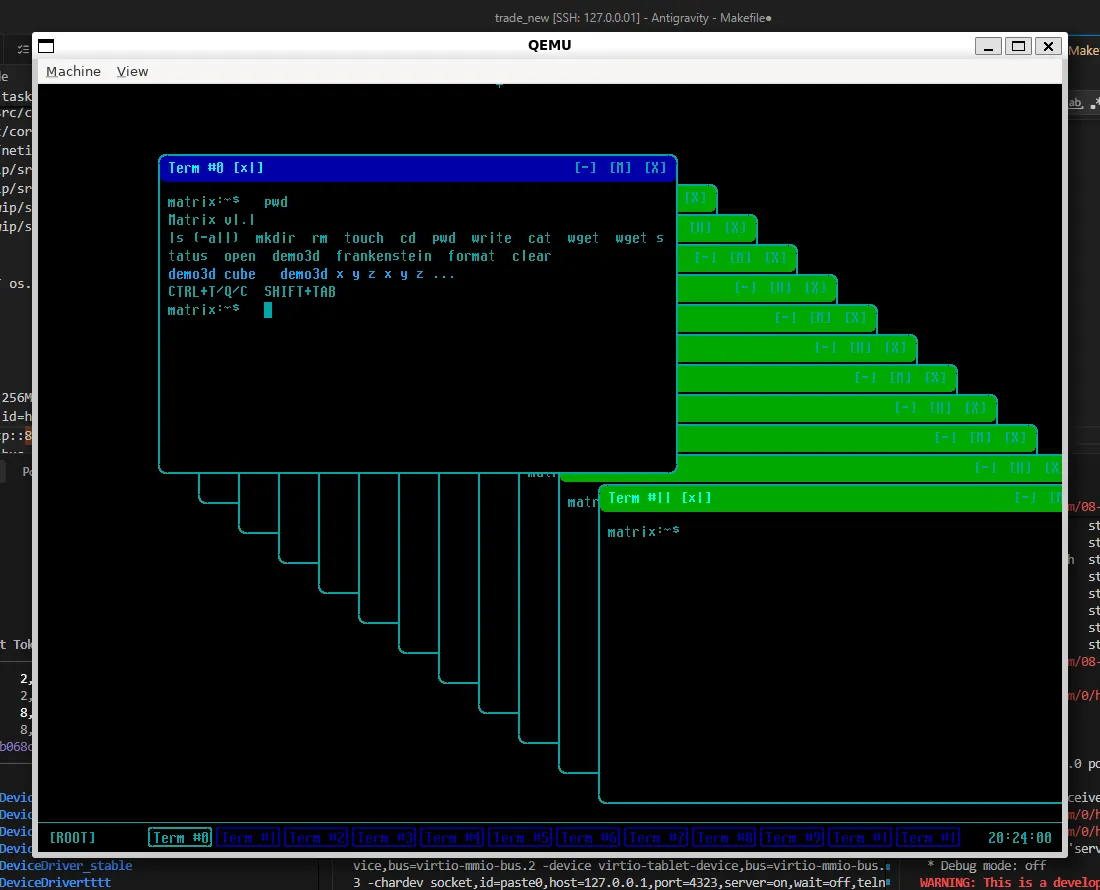Minimize Term #0 via [-] button
This screenshot has width=1100, height=890.
click(x=585, y=168)
